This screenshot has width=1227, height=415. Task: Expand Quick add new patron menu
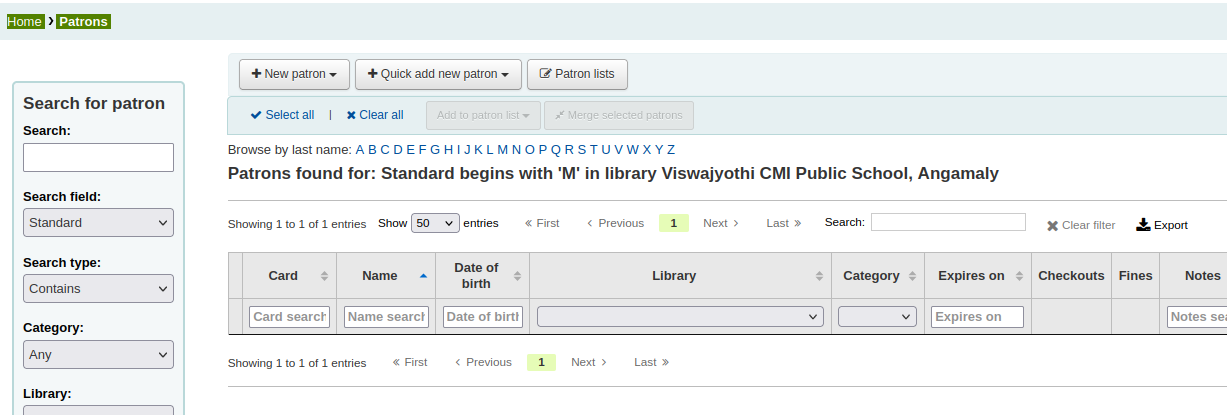tap(438, 74)
